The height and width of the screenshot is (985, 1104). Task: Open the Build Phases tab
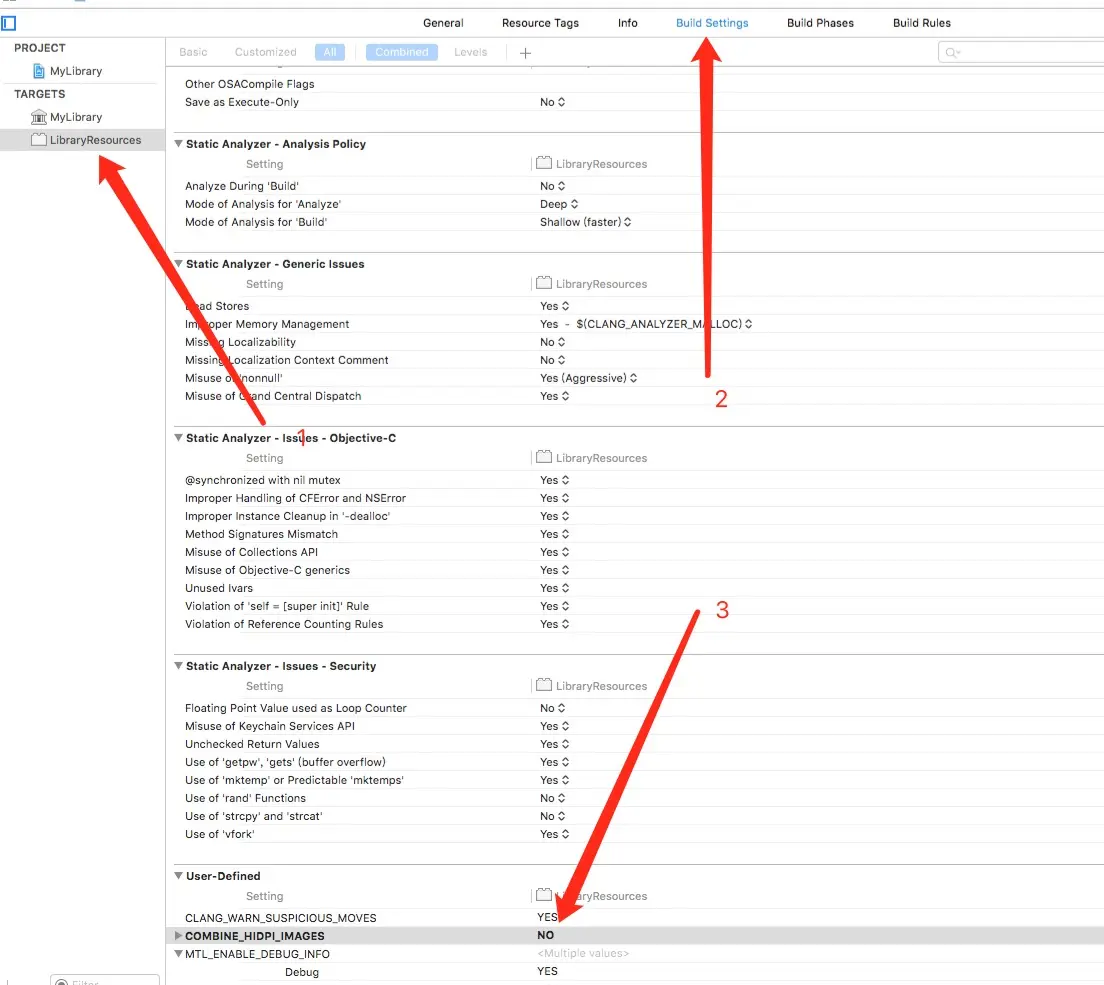820,23
